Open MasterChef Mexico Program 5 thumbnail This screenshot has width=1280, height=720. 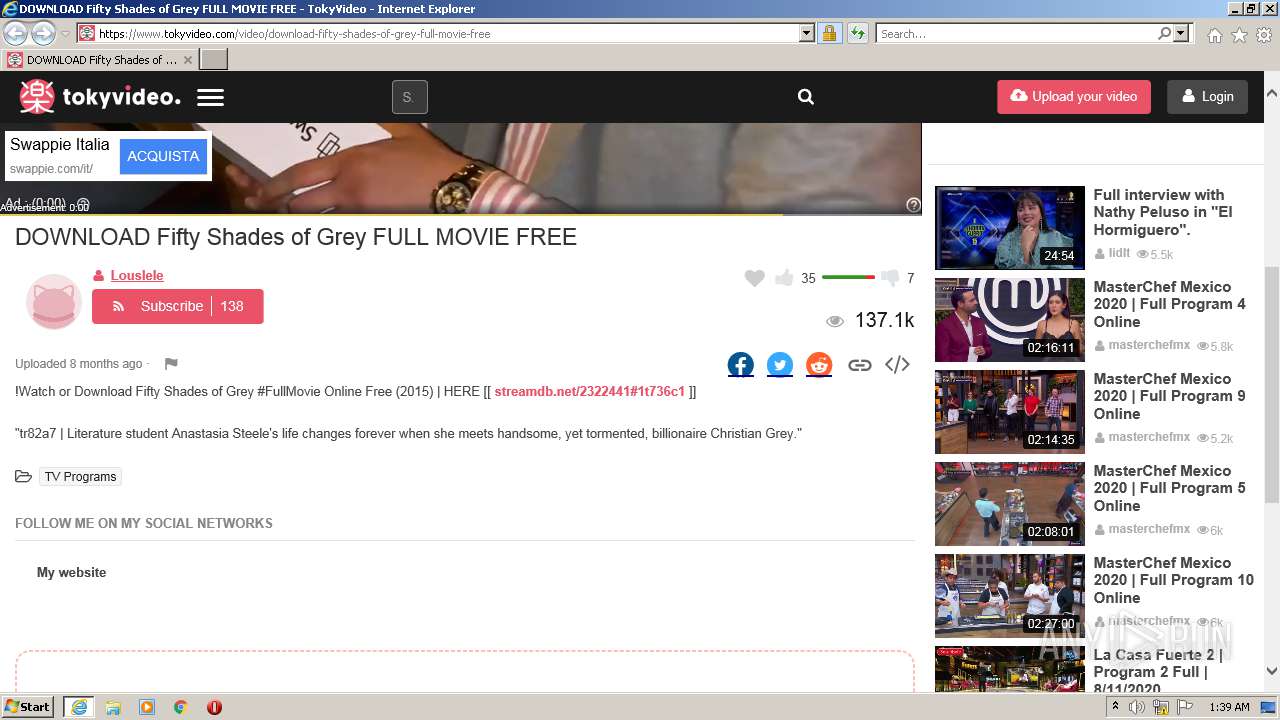[x=1010, y=504]
